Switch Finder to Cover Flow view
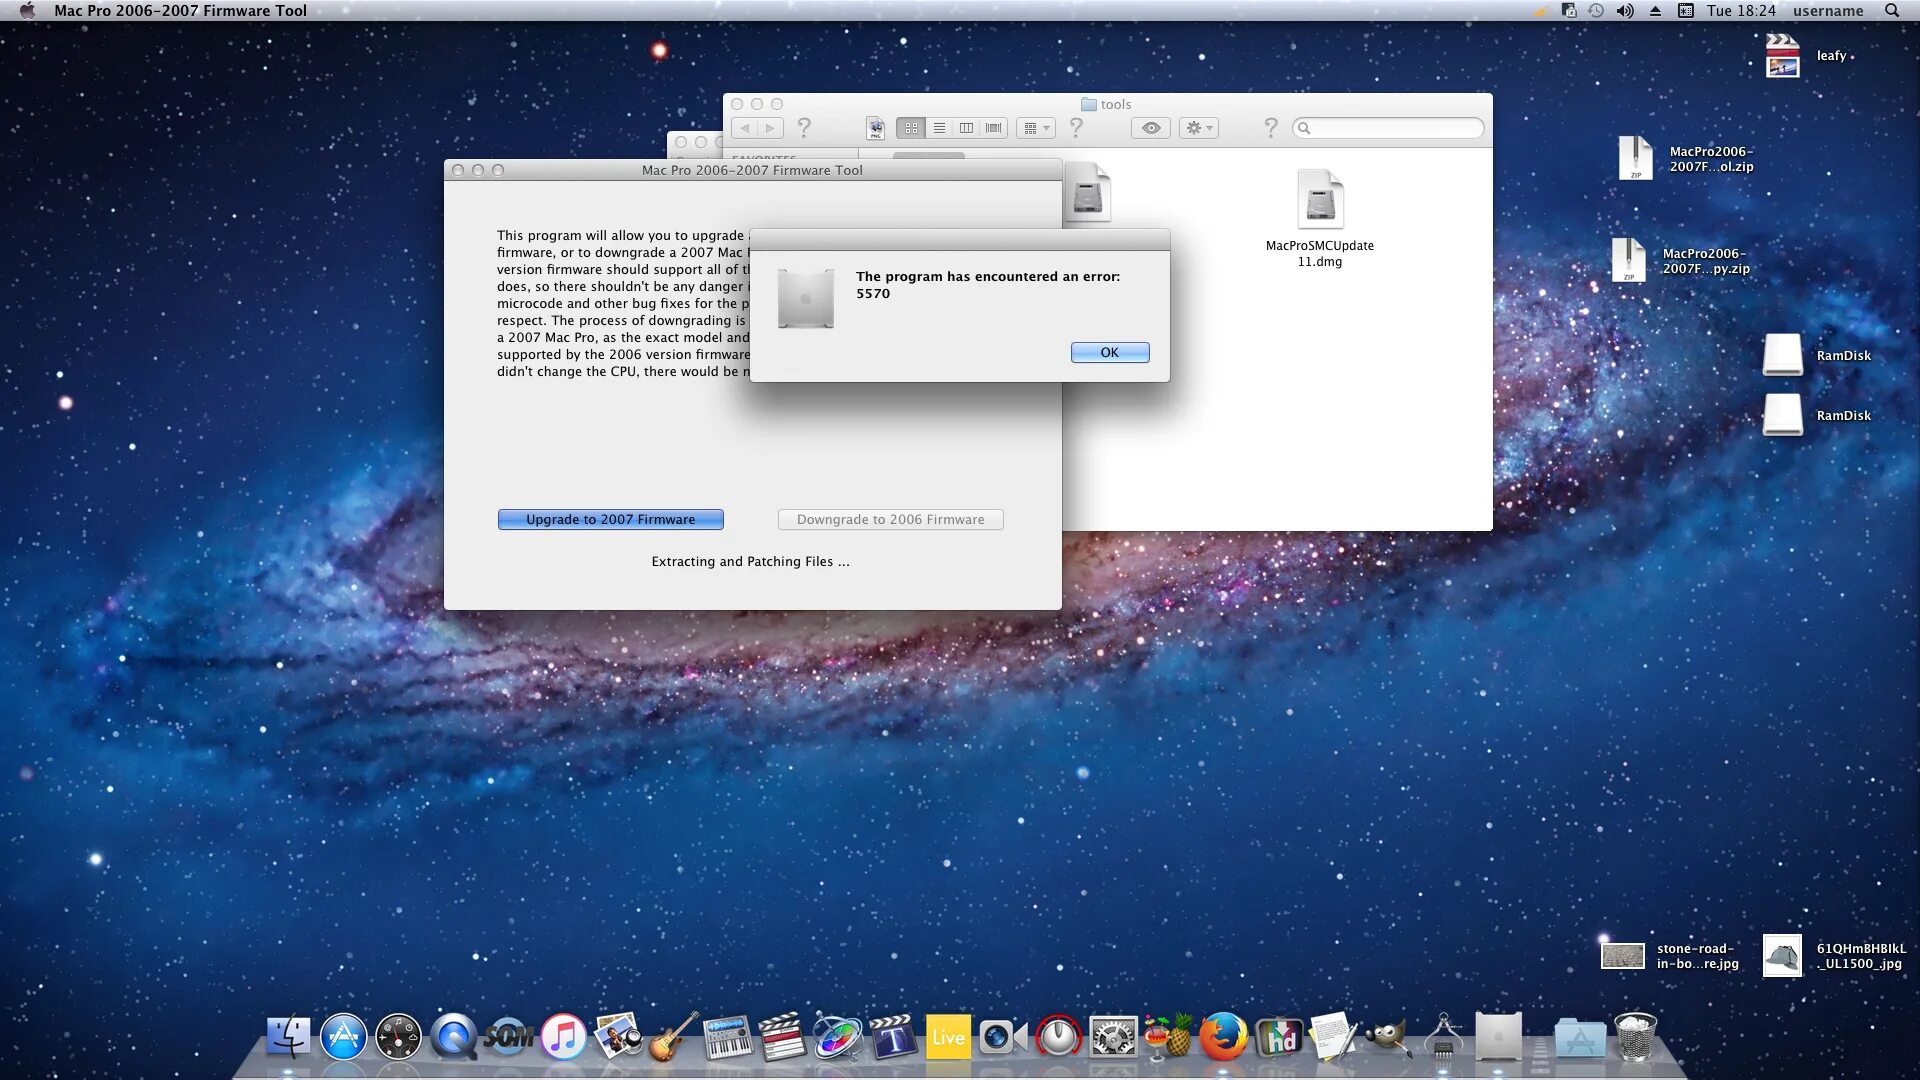The height and width of the screenshot is (1080, 1920). click(993, 128)
